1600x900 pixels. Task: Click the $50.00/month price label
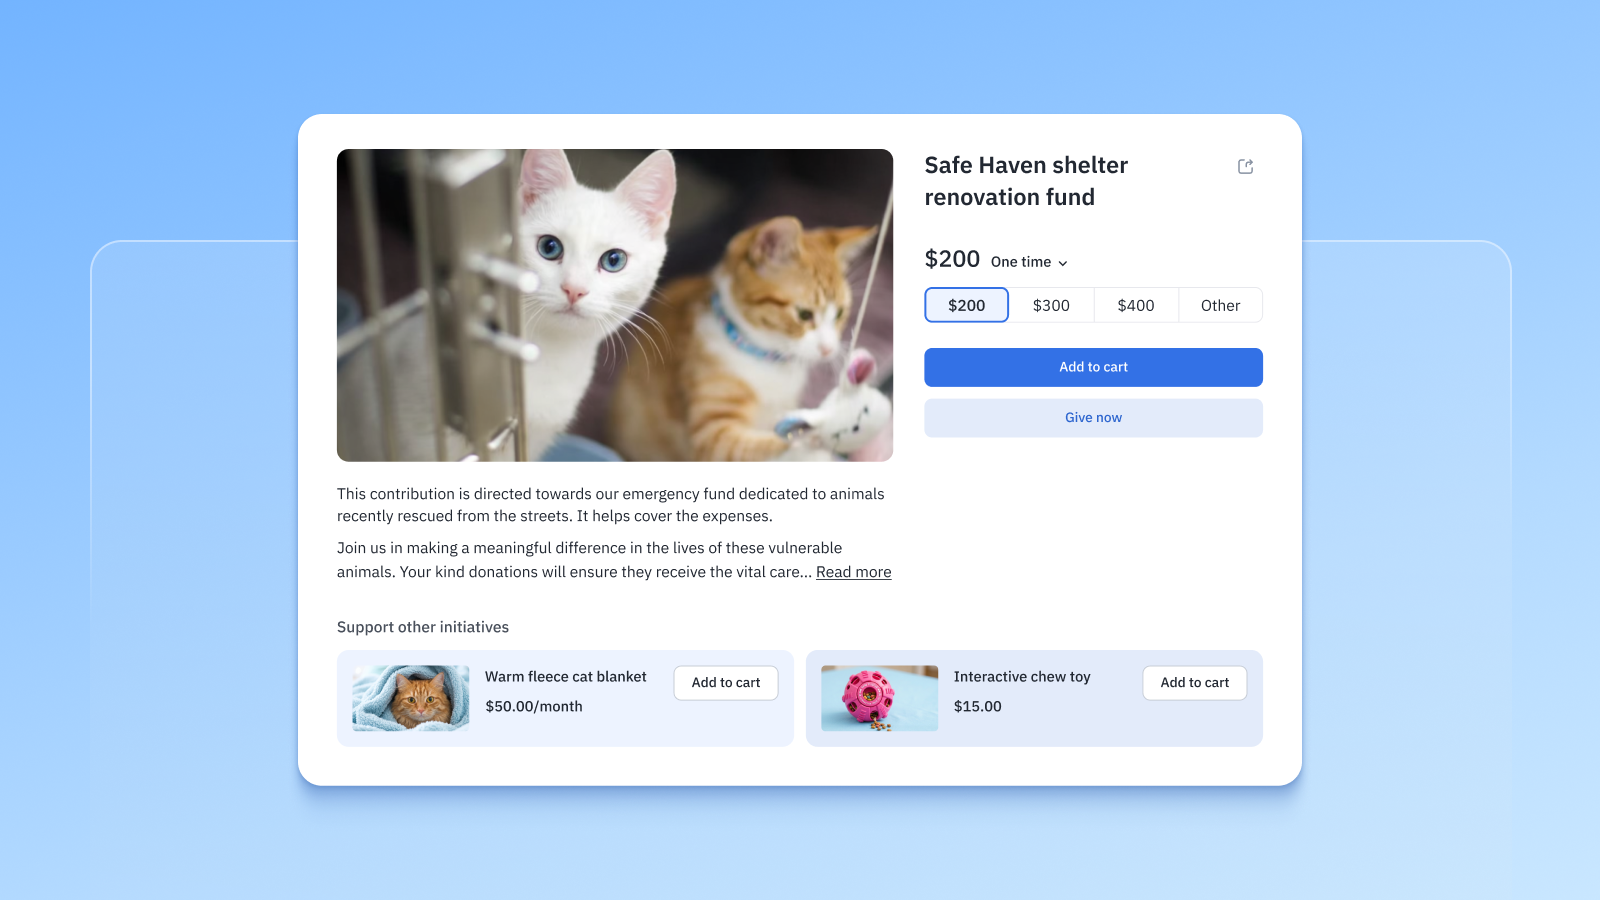tap(533, 706)
